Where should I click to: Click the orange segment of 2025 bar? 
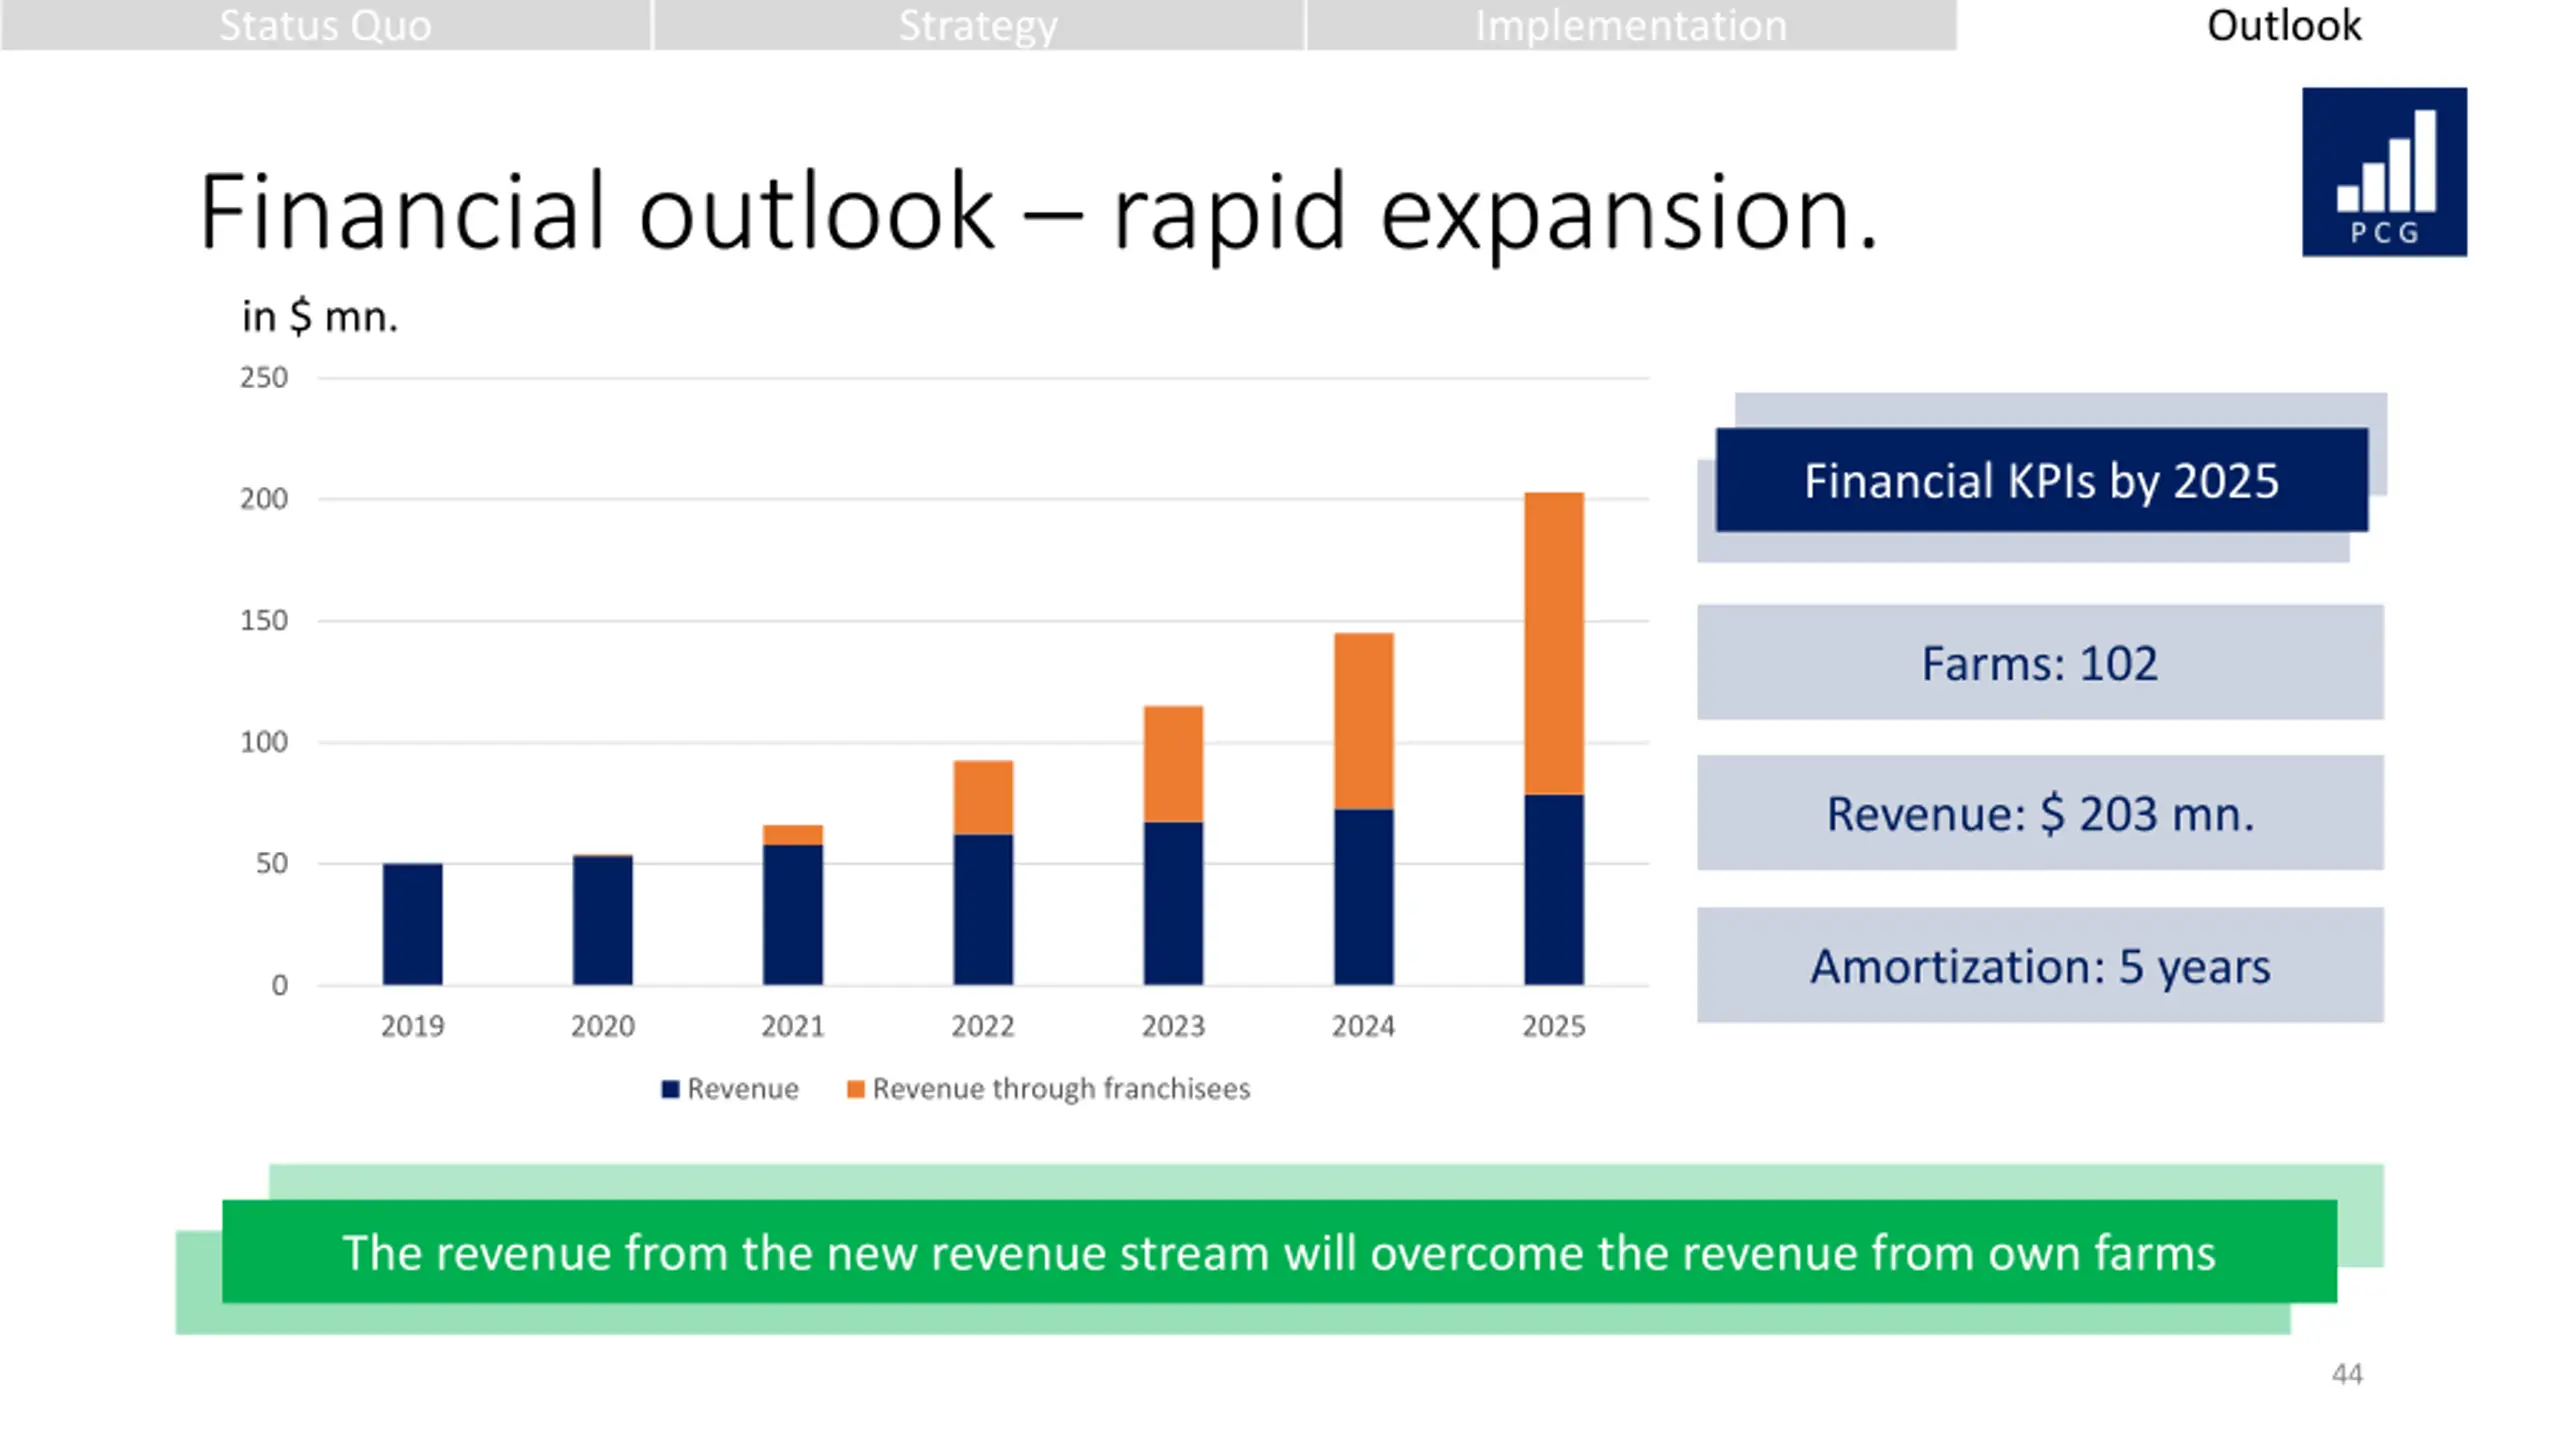[x=1554, y=644]
